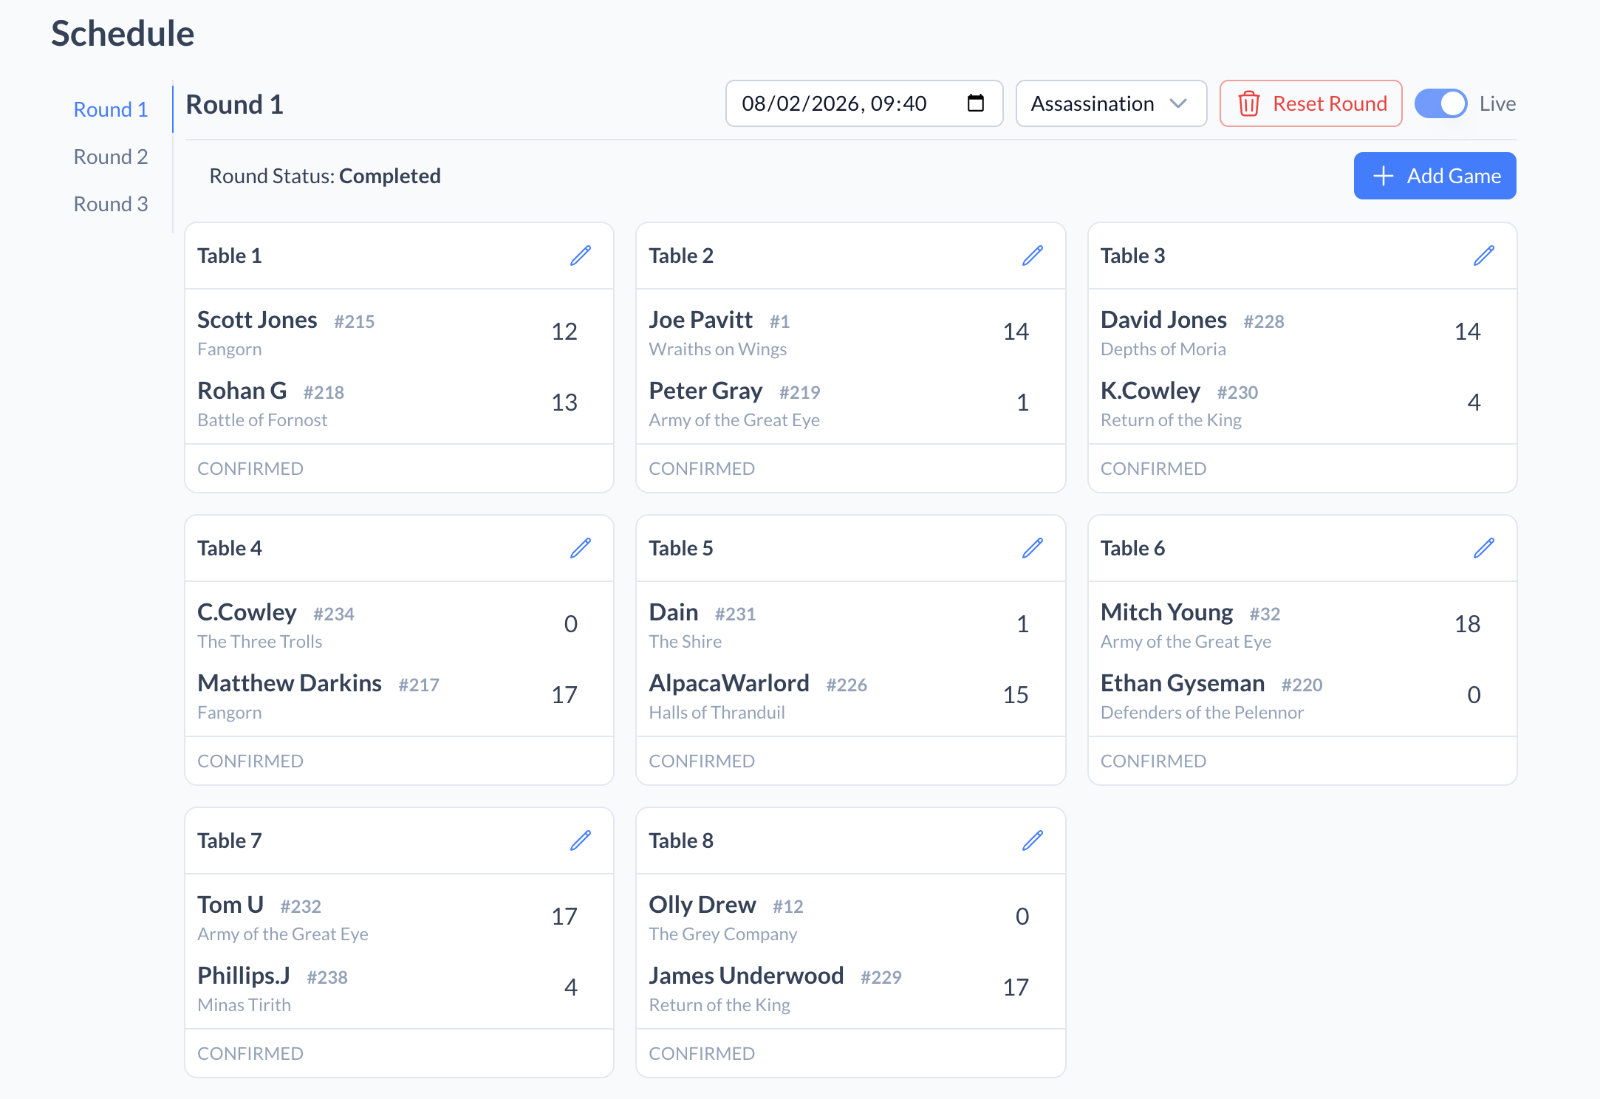
Task: Click the round date and time field
Action: tap(864, 104)
